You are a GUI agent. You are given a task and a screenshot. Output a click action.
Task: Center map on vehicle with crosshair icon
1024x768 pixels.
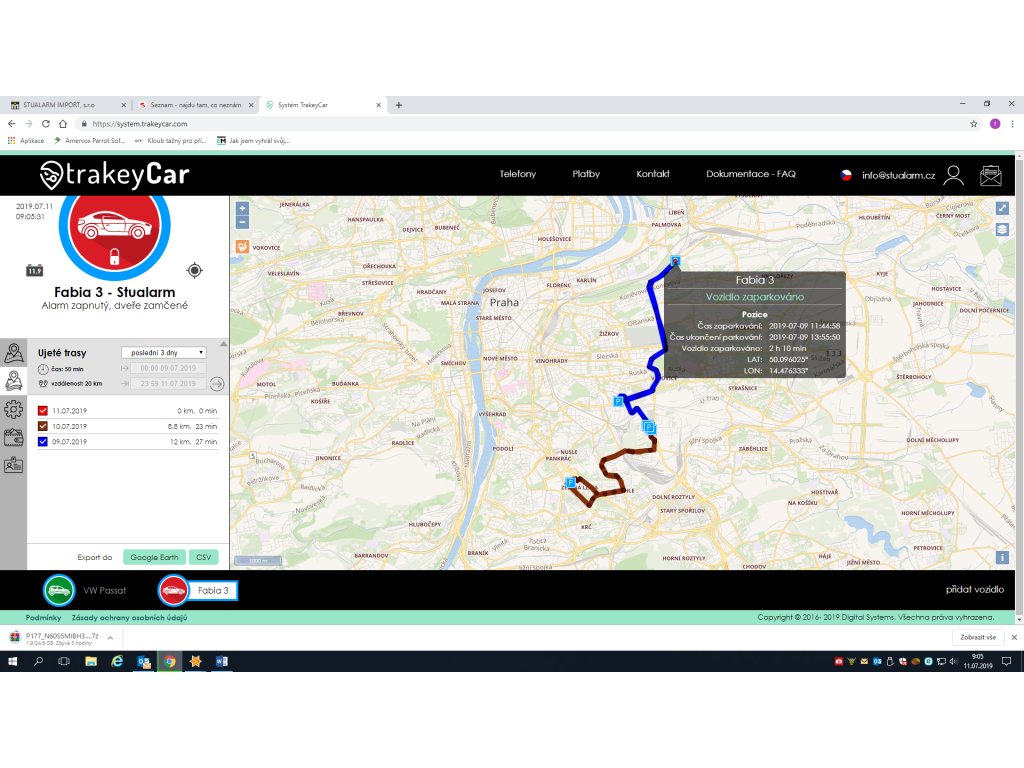[x=194, y=270]
